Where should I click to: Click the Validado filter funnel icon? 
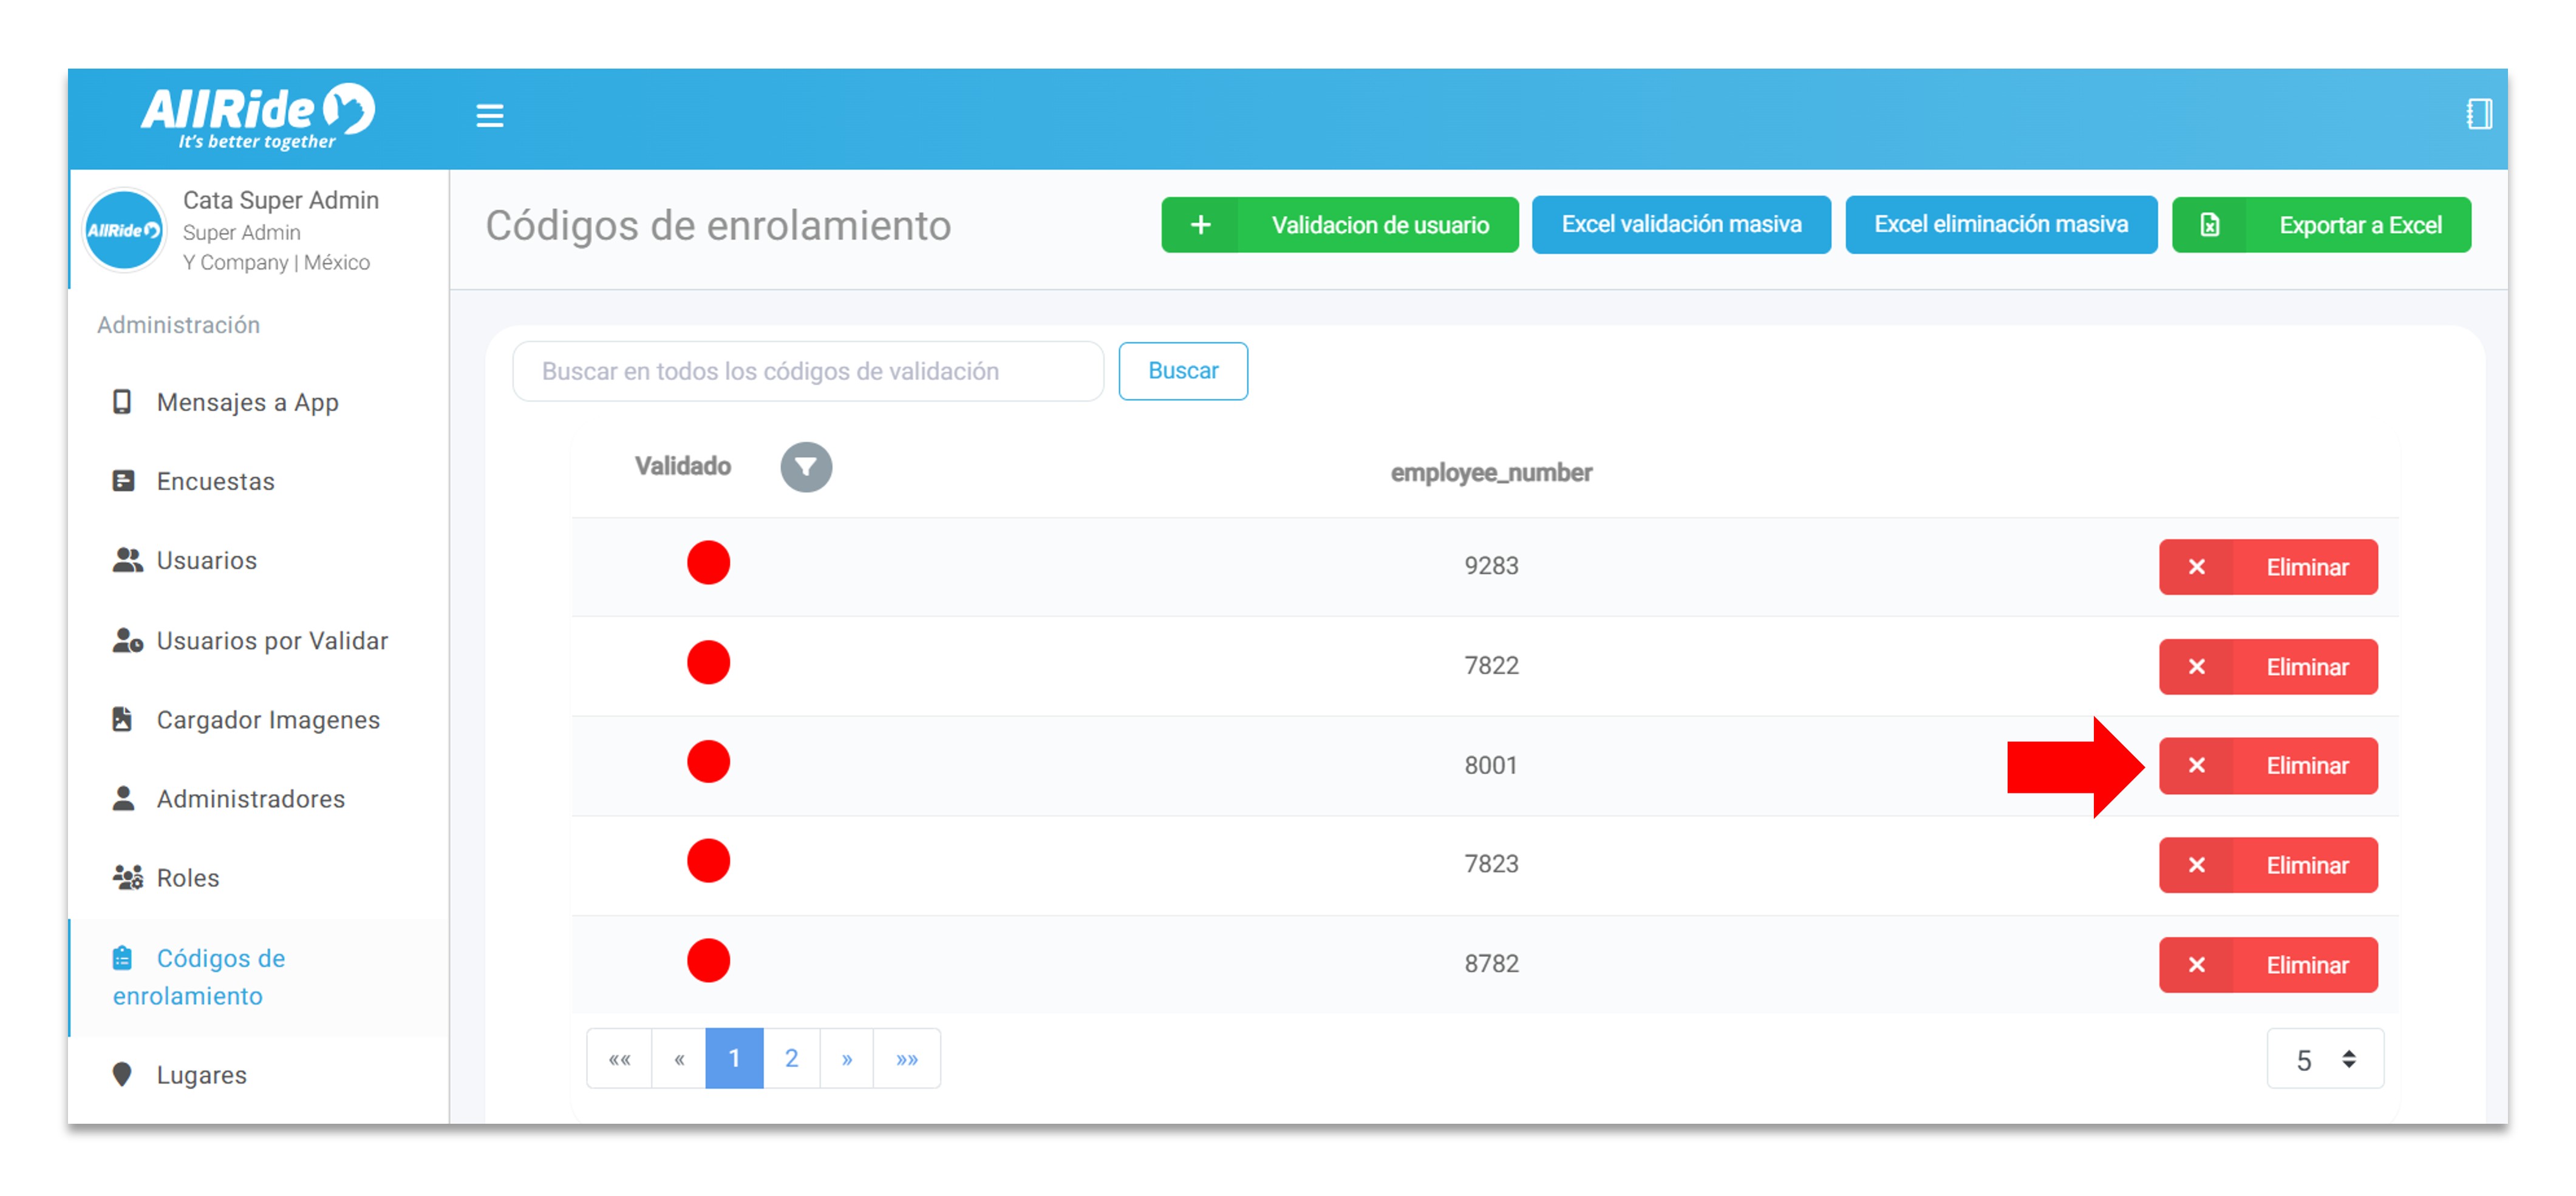pyautogui.click(x=805, y=467)
